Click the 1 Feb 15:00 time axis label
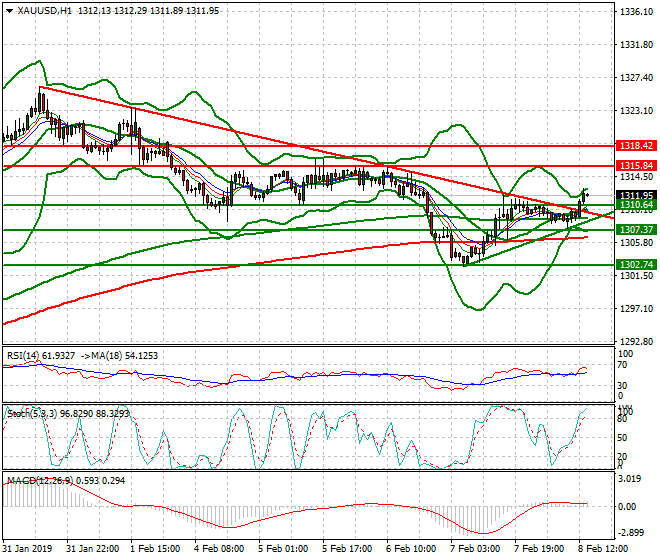Image resolution: width=660 pixels, height=560 pixels. [153, 550]
